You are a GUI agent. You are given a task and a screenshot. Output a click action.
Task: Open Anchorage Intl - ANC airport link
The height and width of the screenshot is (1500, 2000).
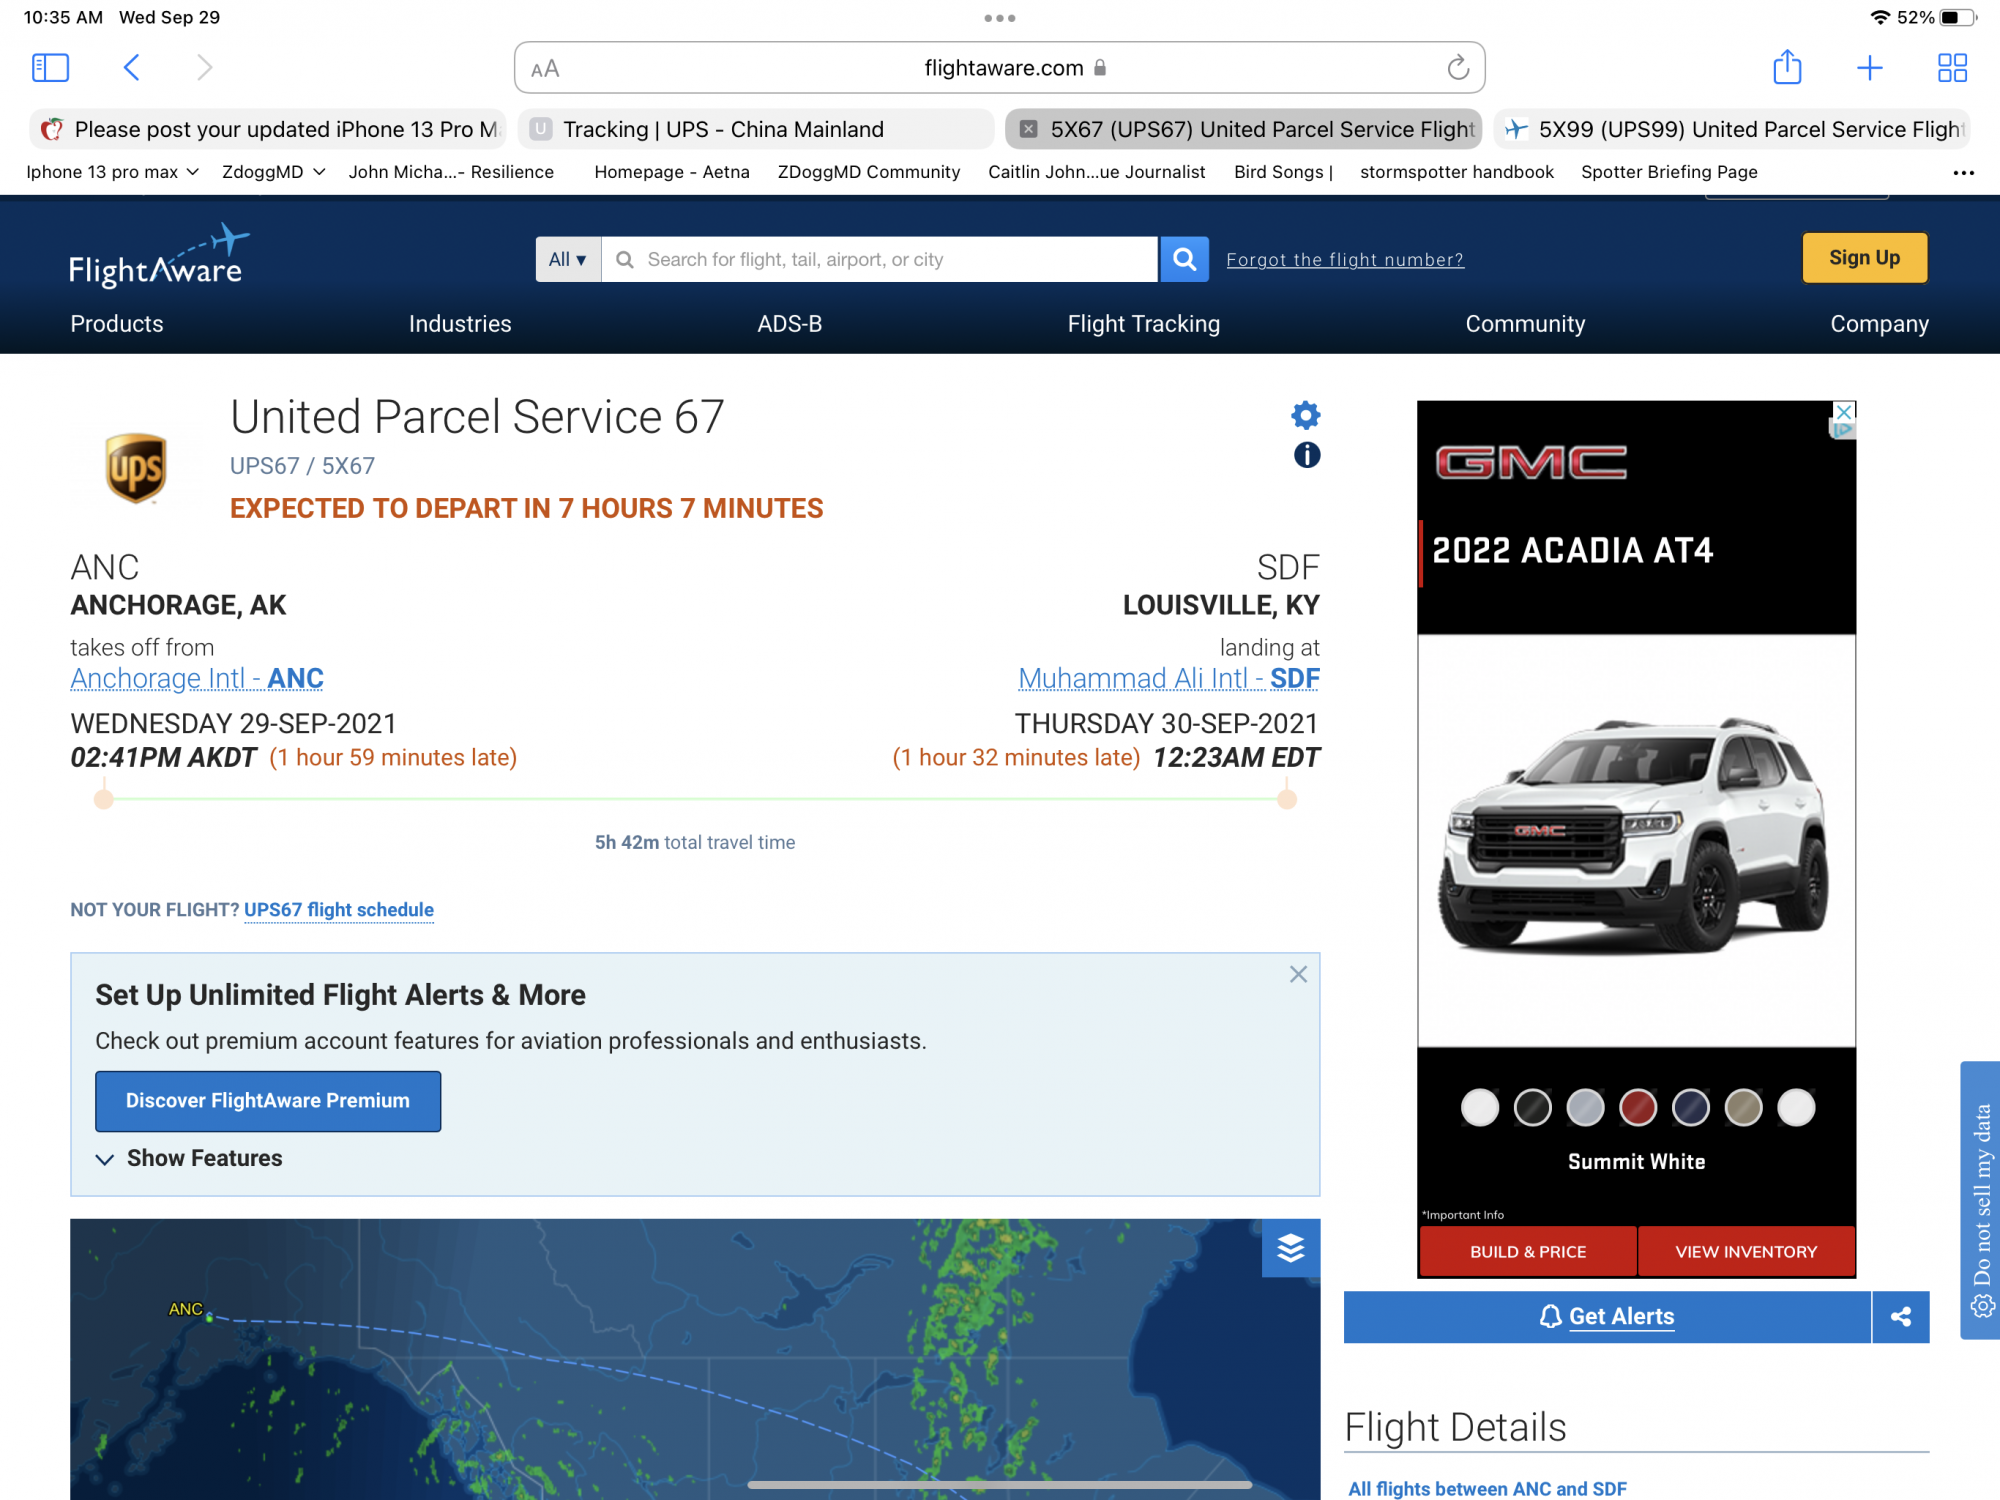tap(197, 678)
